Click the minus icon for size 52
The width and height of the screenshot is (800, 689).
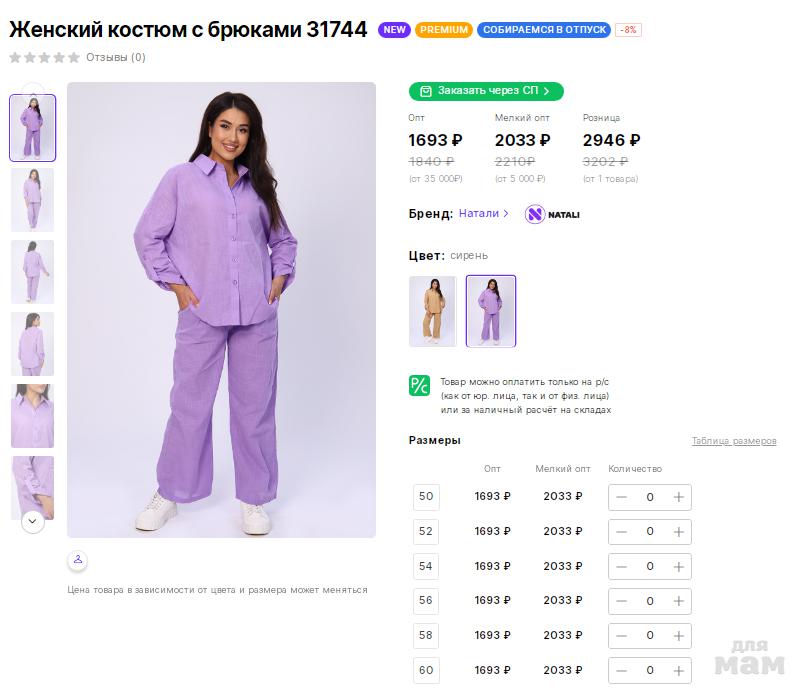pyautogui.click(x=622, y=532)
